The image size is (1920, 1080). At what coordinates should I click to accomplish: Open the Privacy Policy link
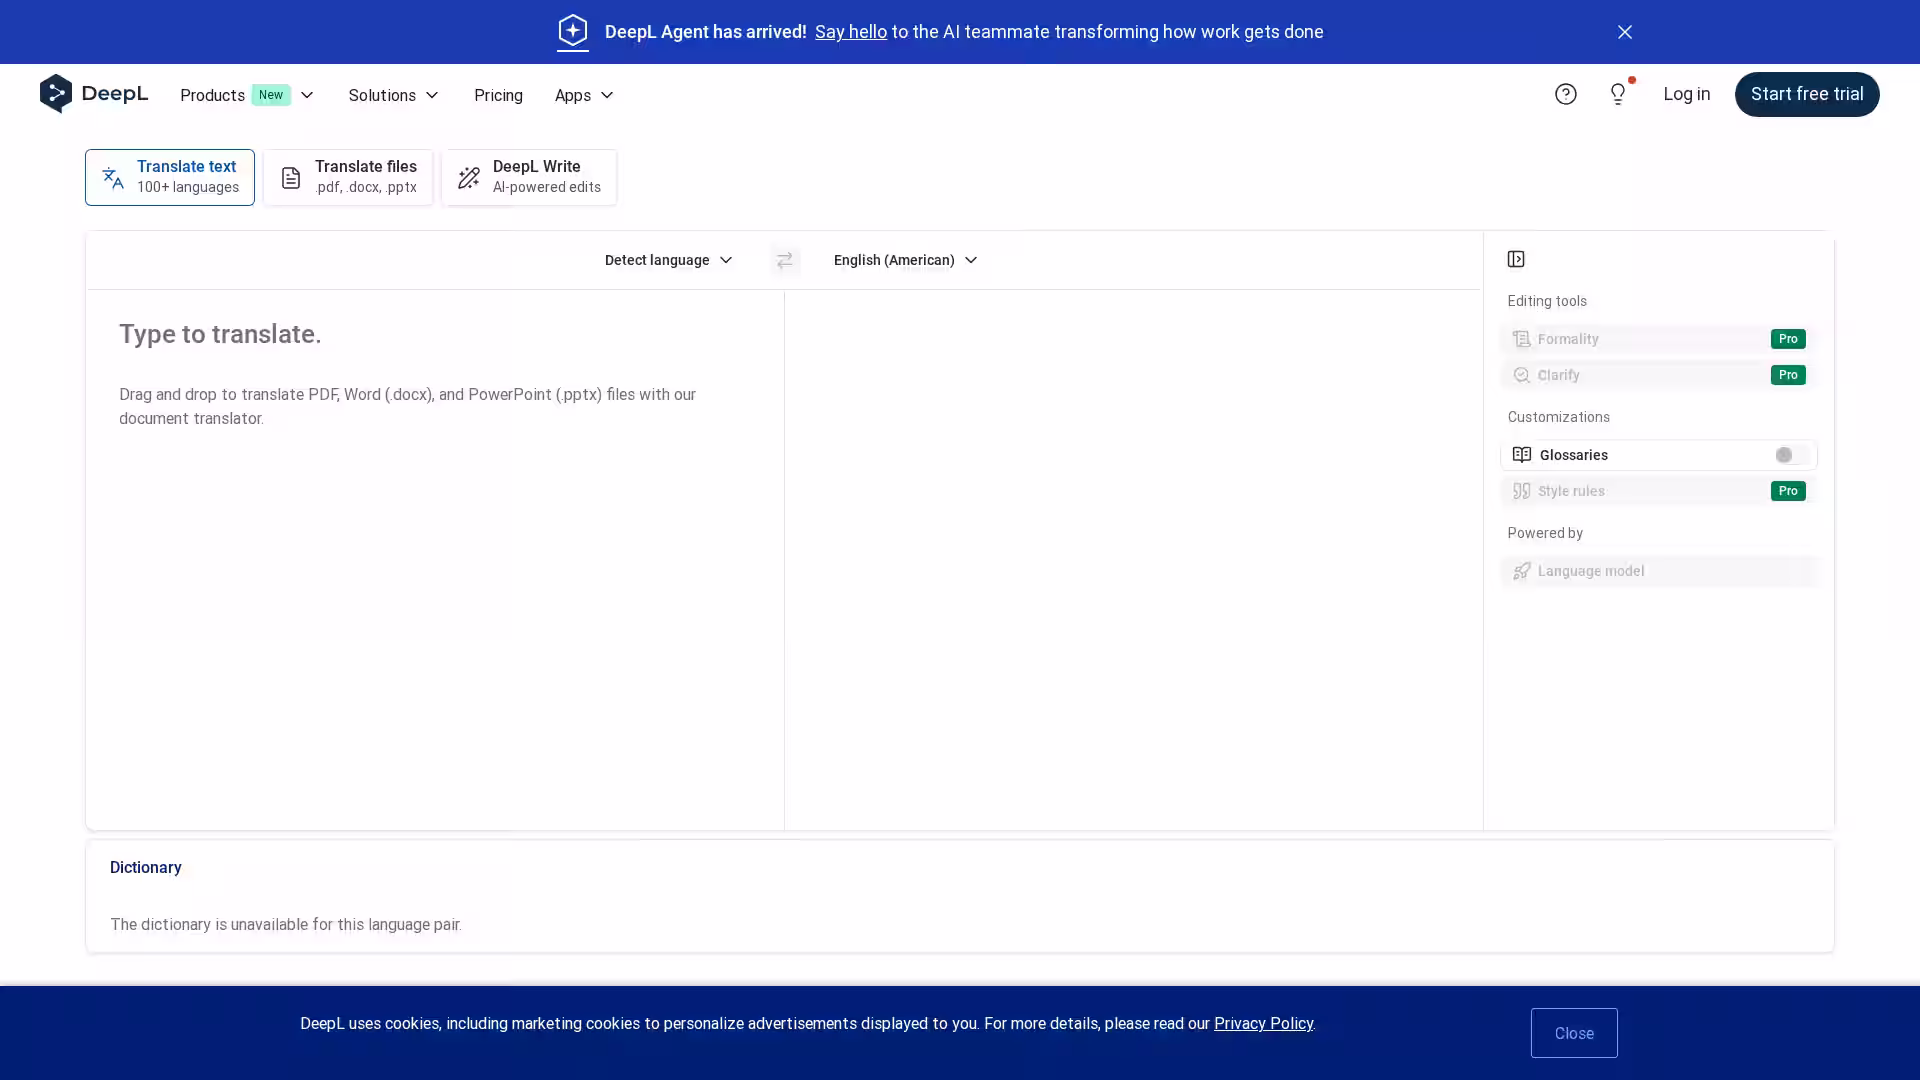tap(1263, 1023)
